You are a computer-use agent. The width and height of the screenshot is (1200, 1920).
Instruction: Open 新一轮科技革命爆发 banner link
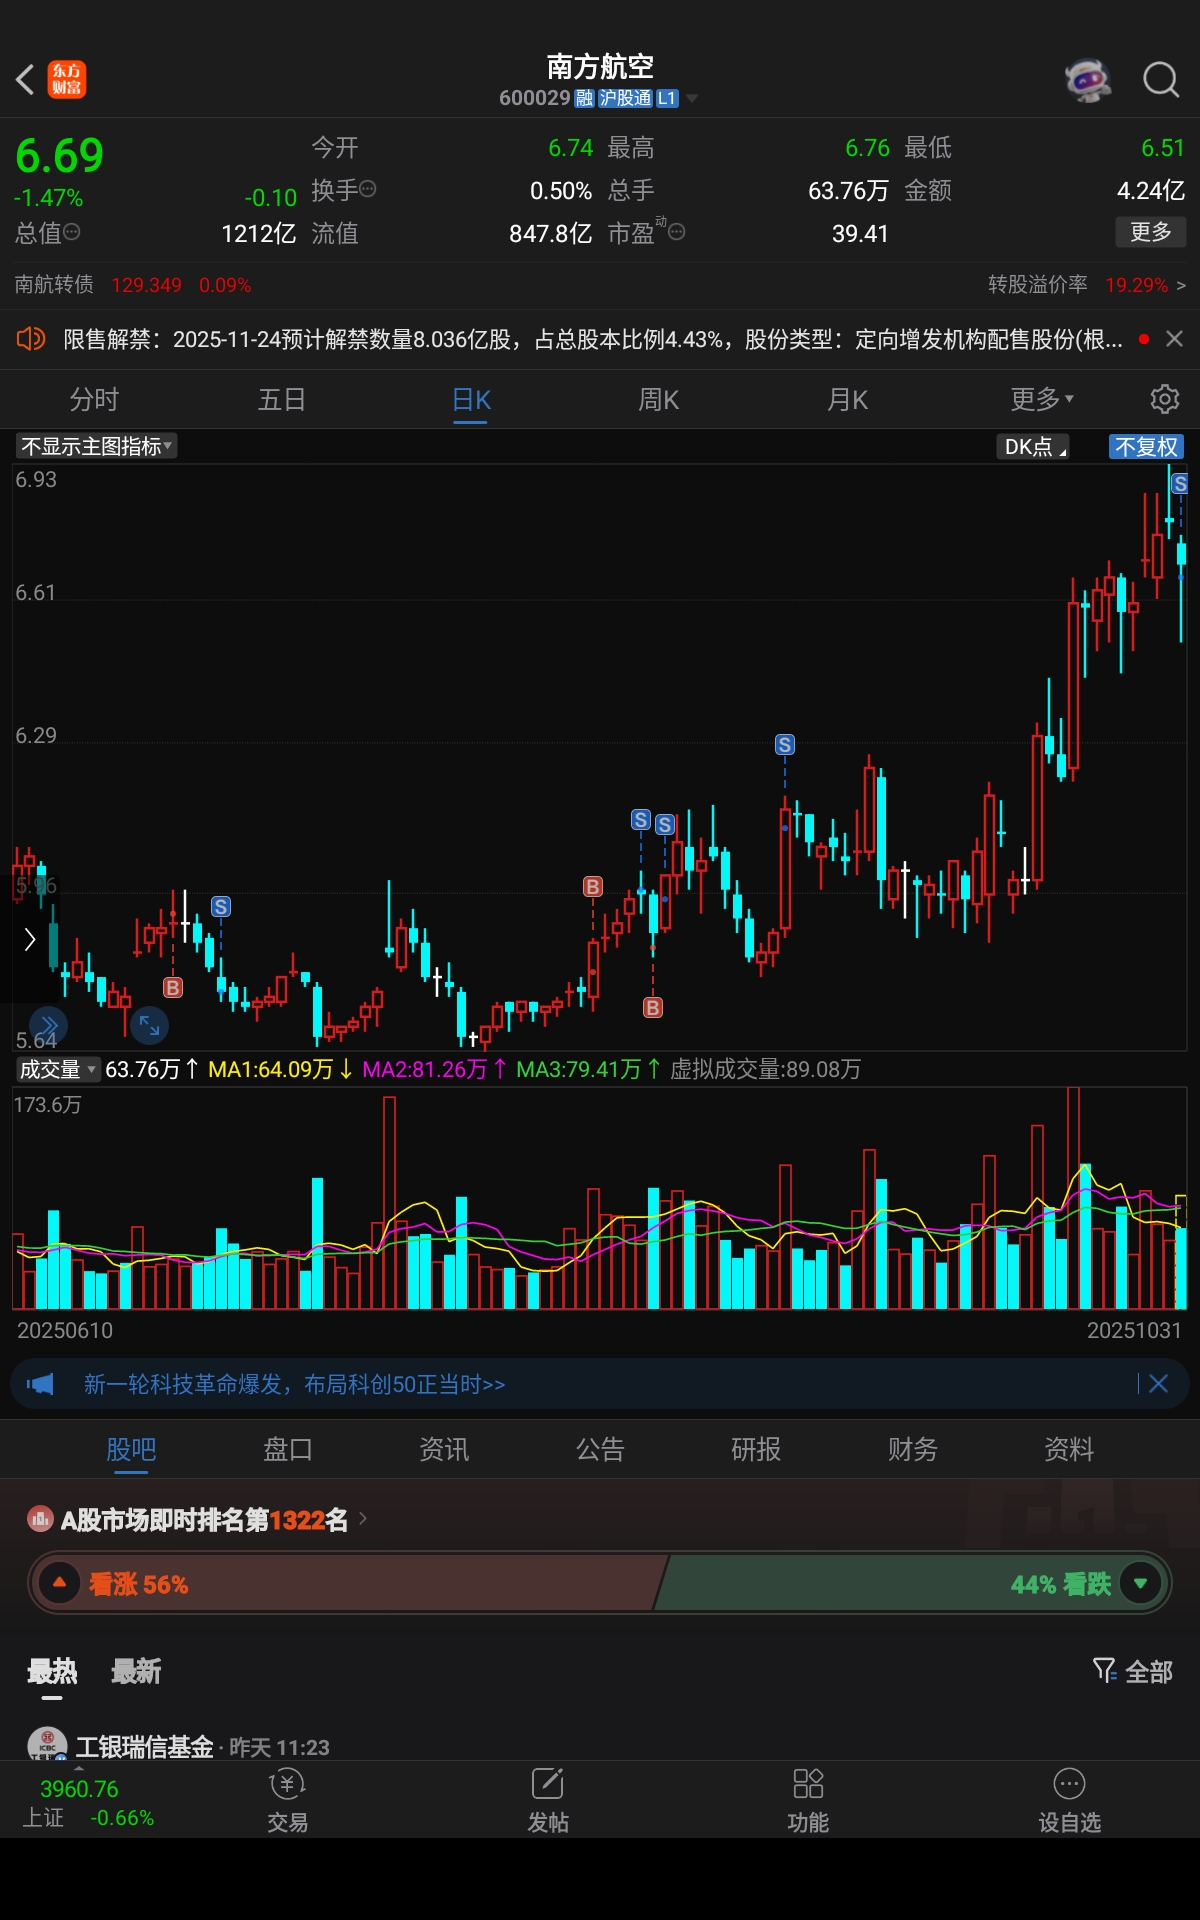click(295, 1384)
